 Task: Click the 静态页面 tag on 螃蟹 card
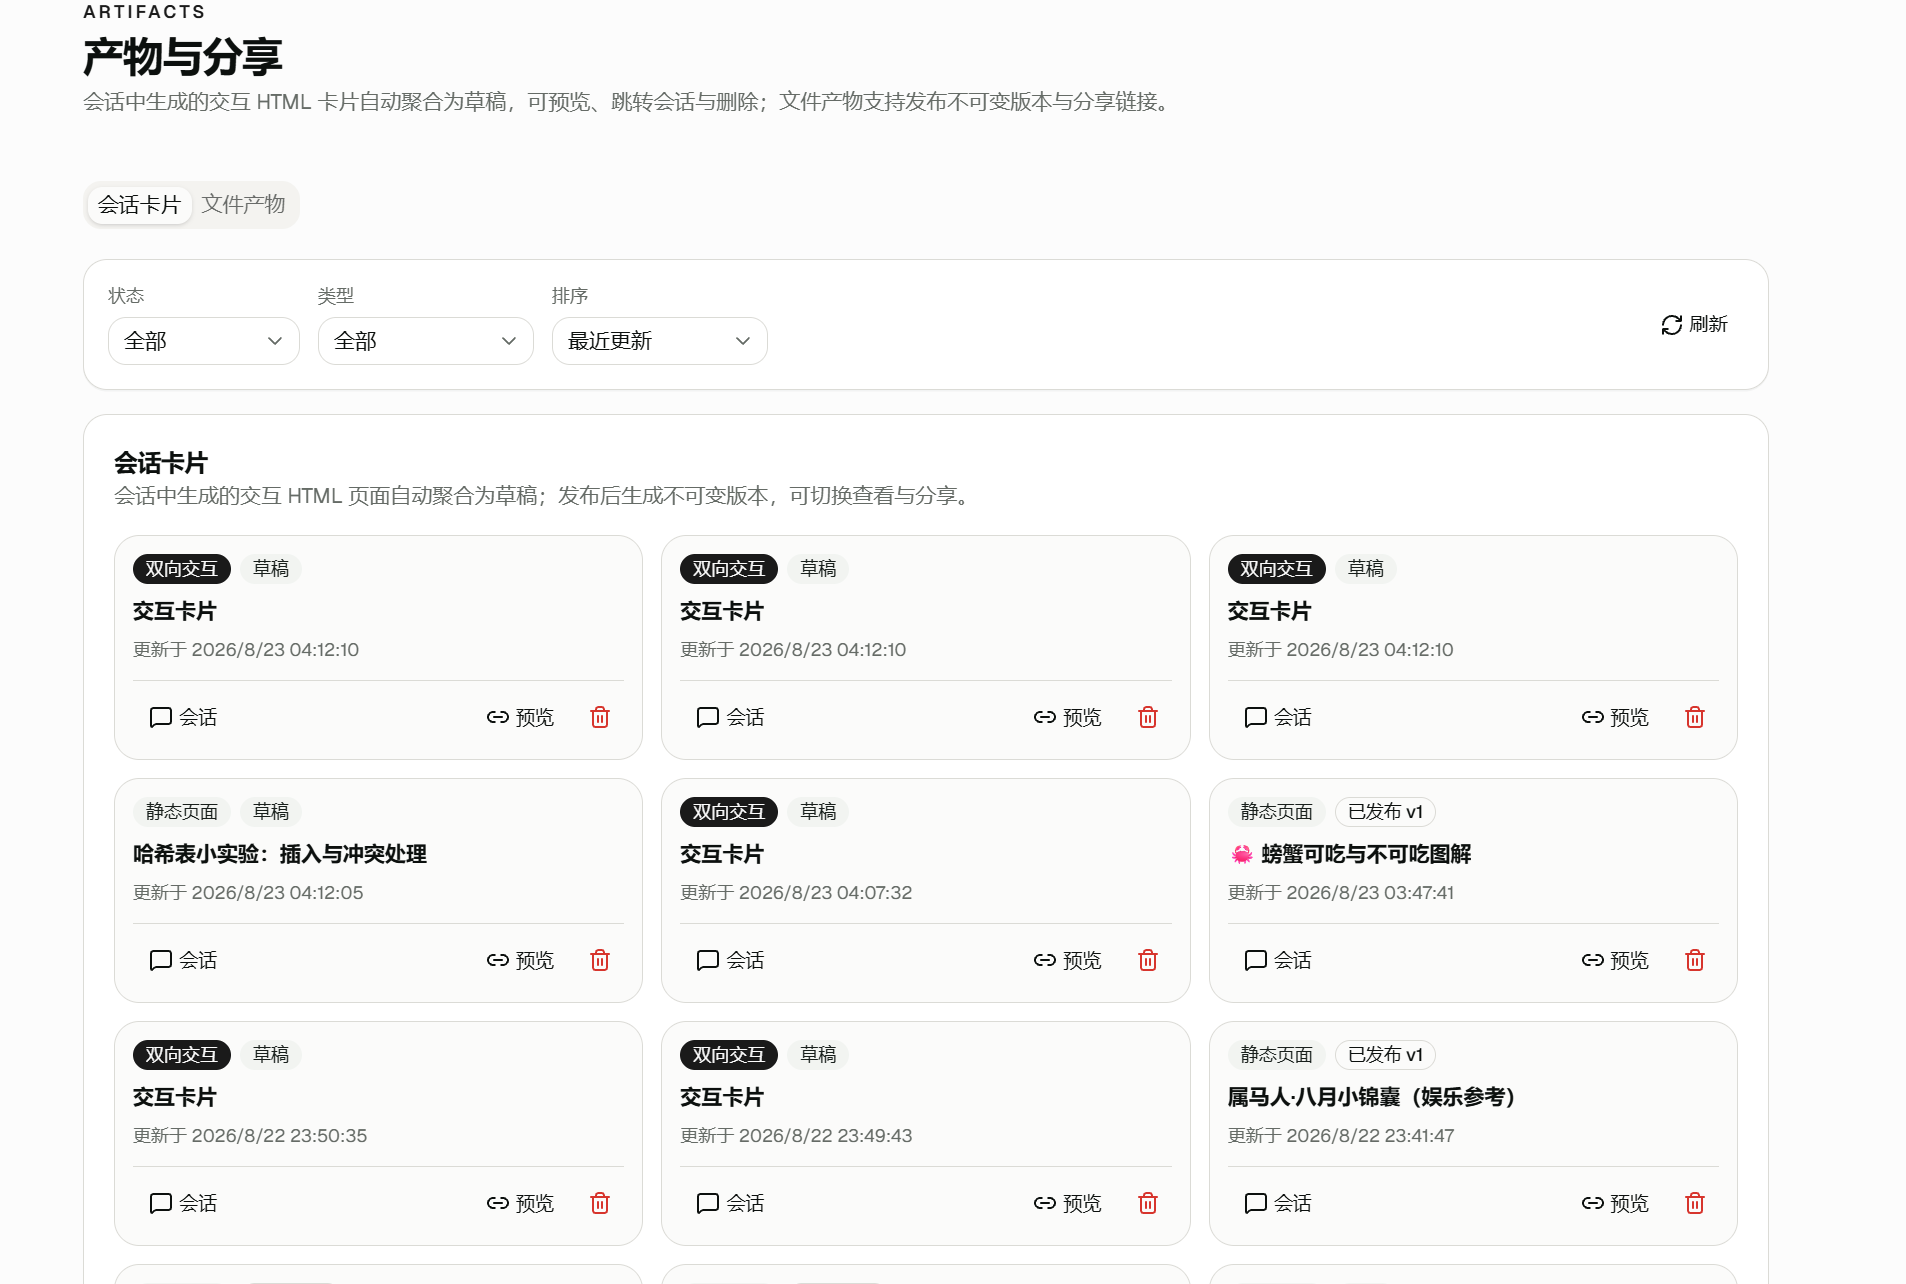point(1277,812)
